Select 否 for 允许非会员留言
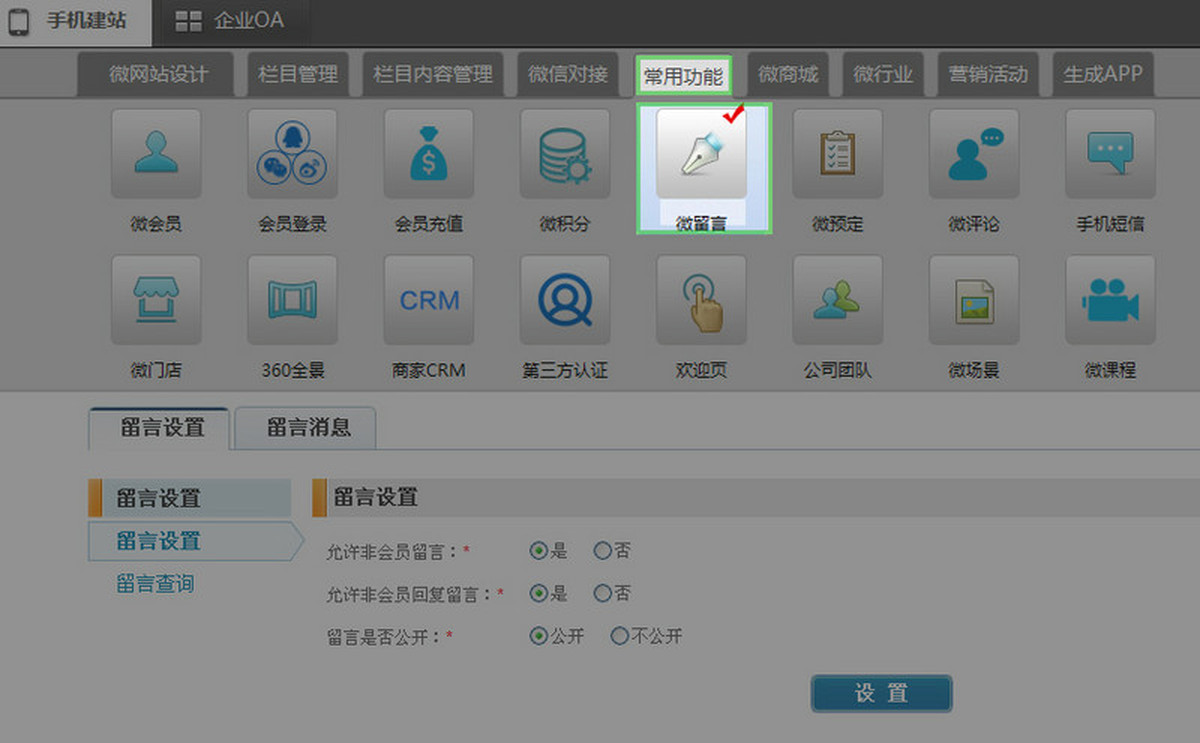The height and width of the screenshot is (743, 1200). tap(602, 550)
